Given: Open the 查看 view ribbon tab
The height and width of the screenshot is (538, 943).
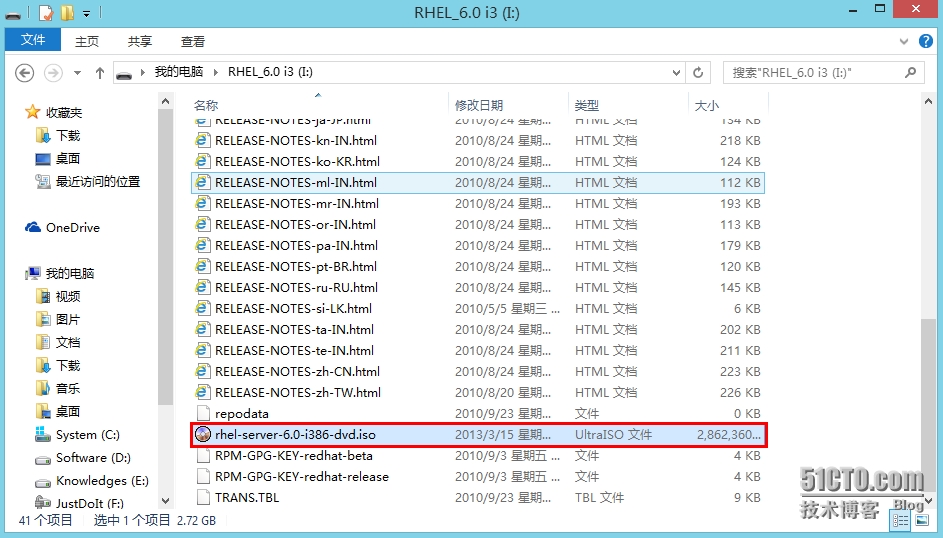Looking at the screenshot, I should (192, 41).
